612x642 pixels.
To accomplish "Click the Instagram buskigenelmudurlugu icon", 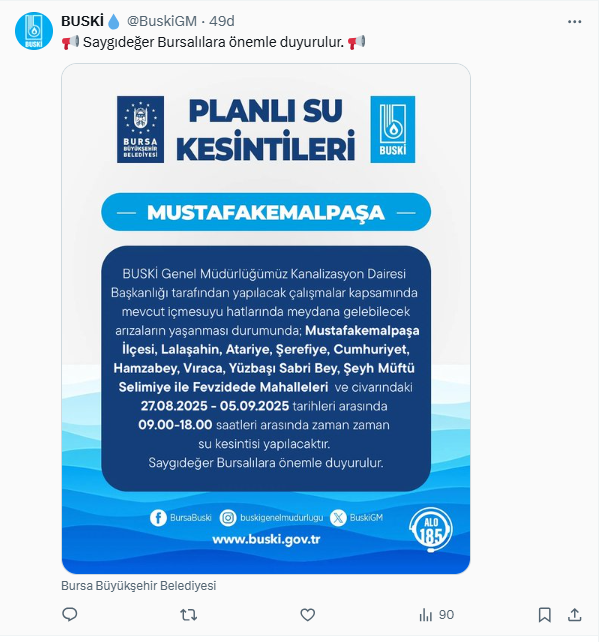I will [x=228, y=518].
